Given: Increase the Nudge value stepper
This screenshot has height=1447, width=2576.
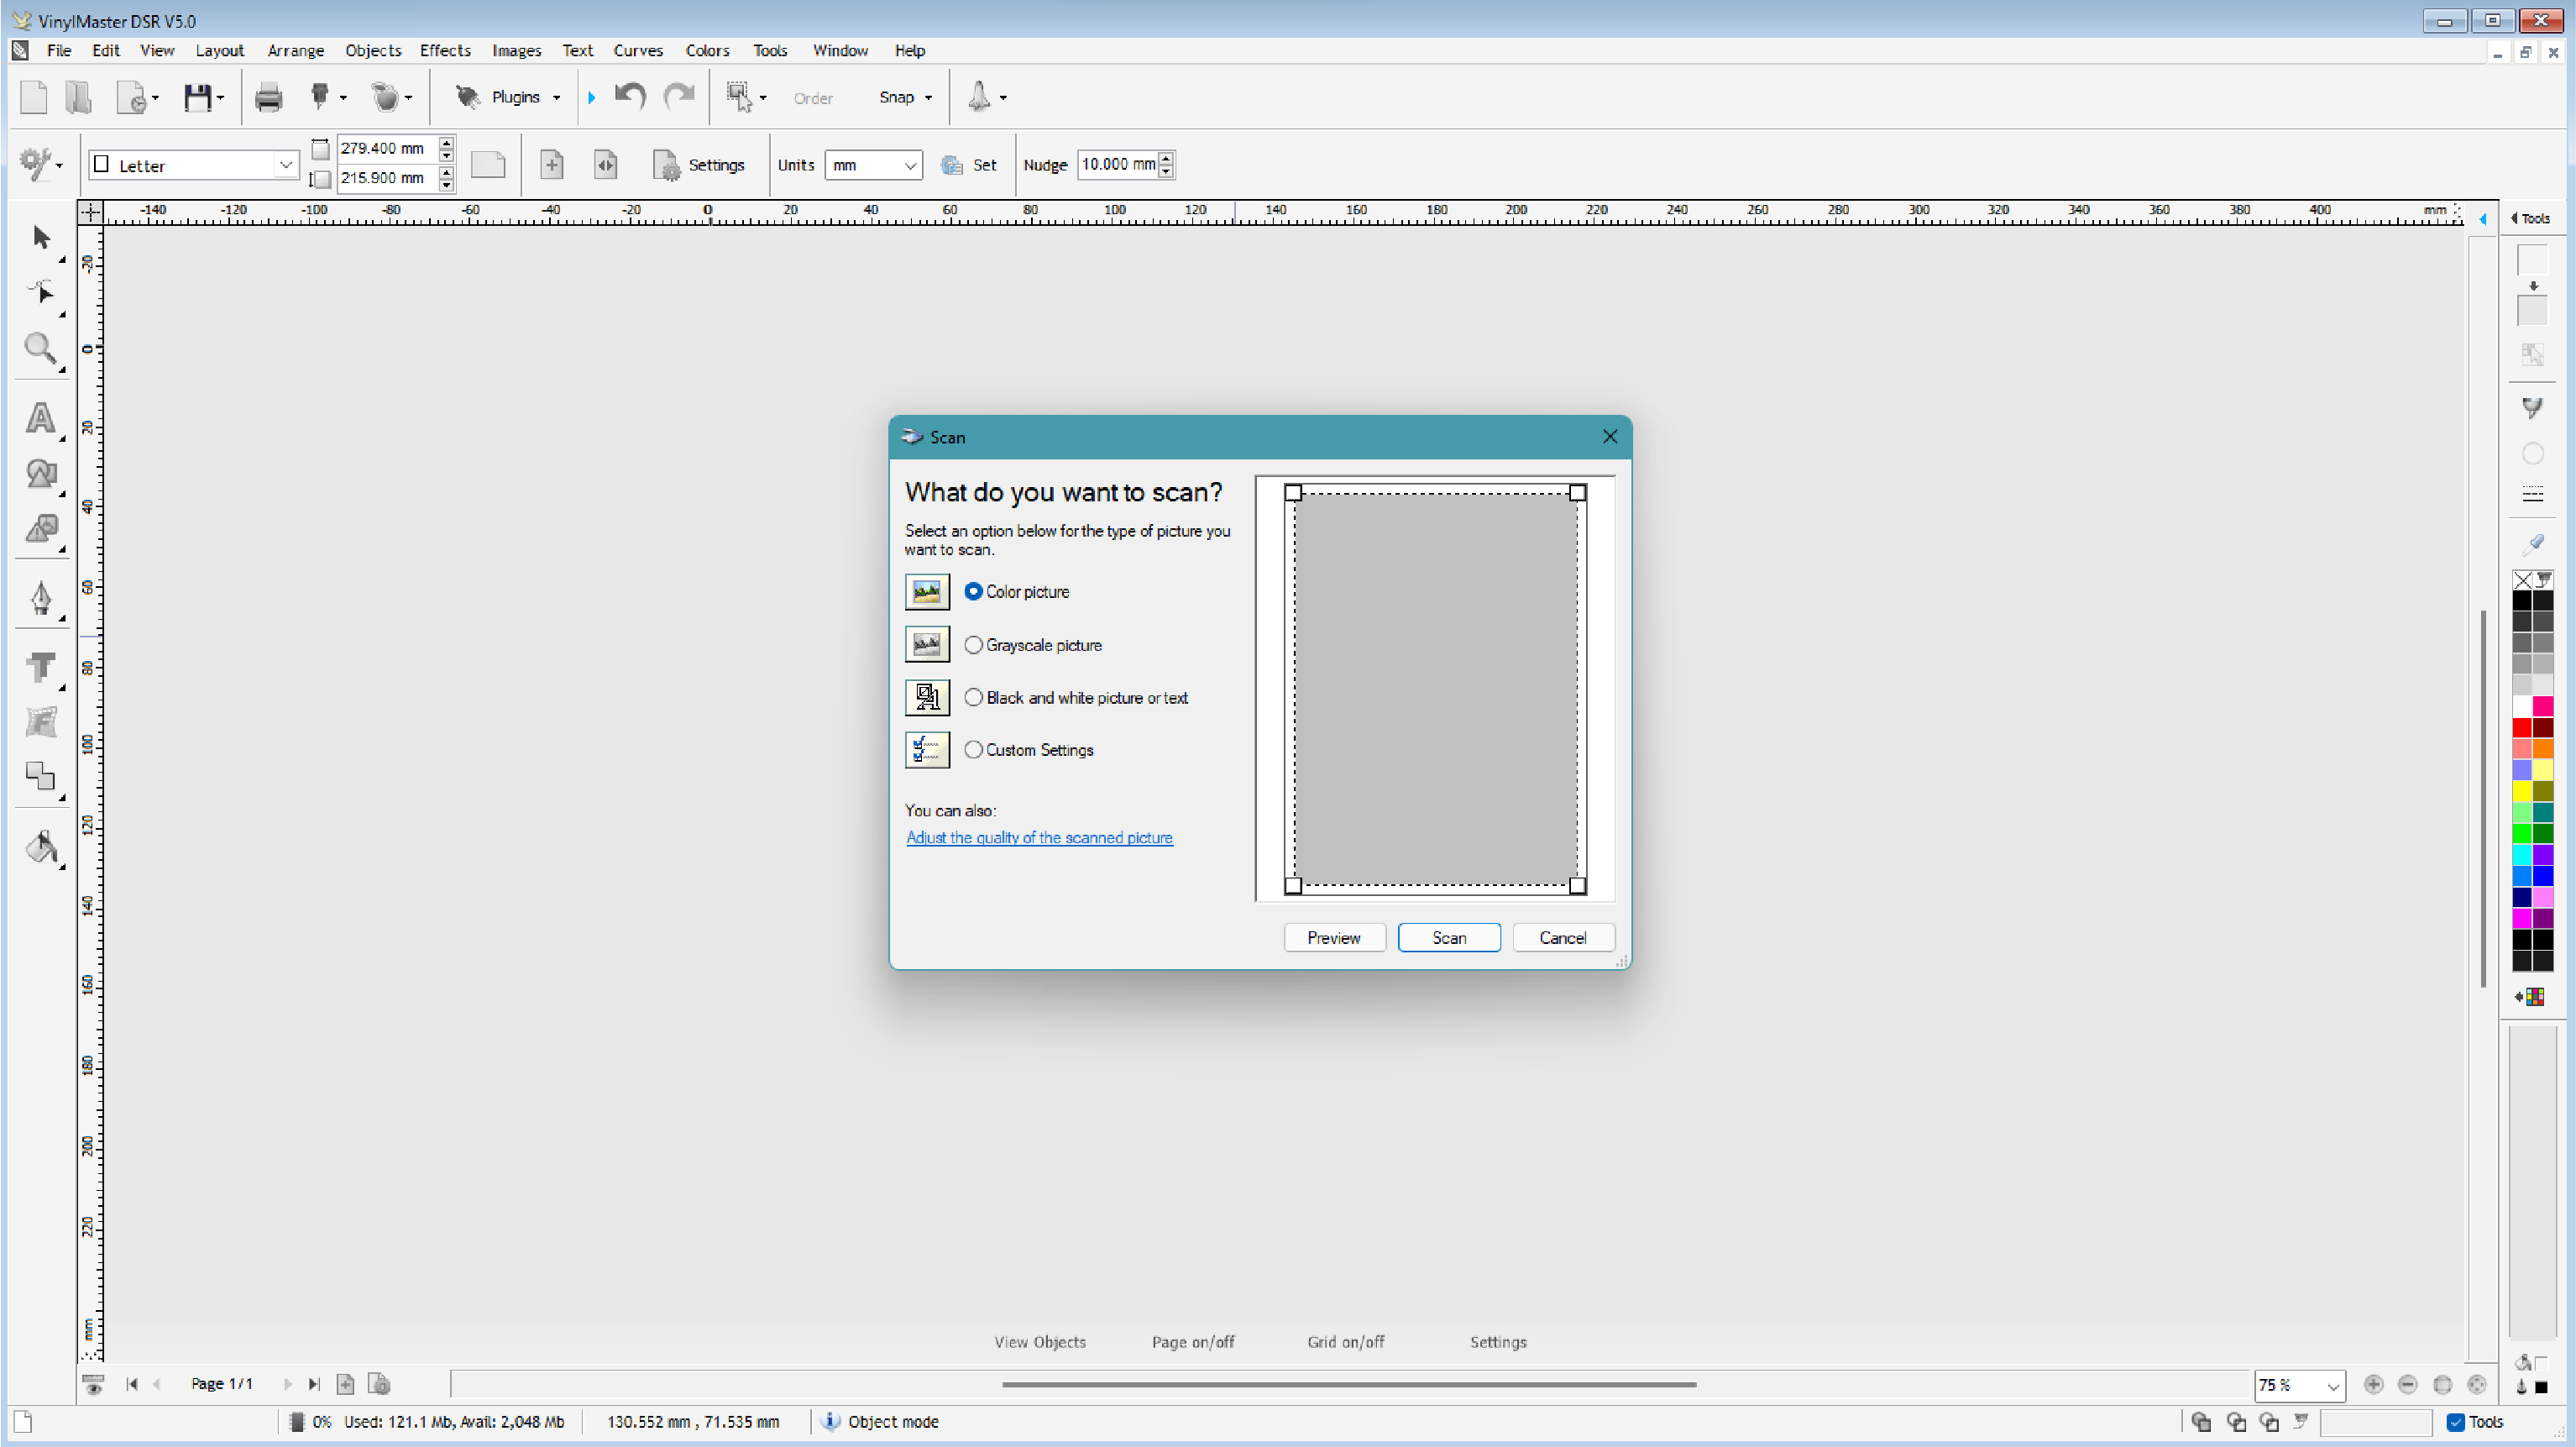Looking at the screenshot, I should pos(1166,158).
